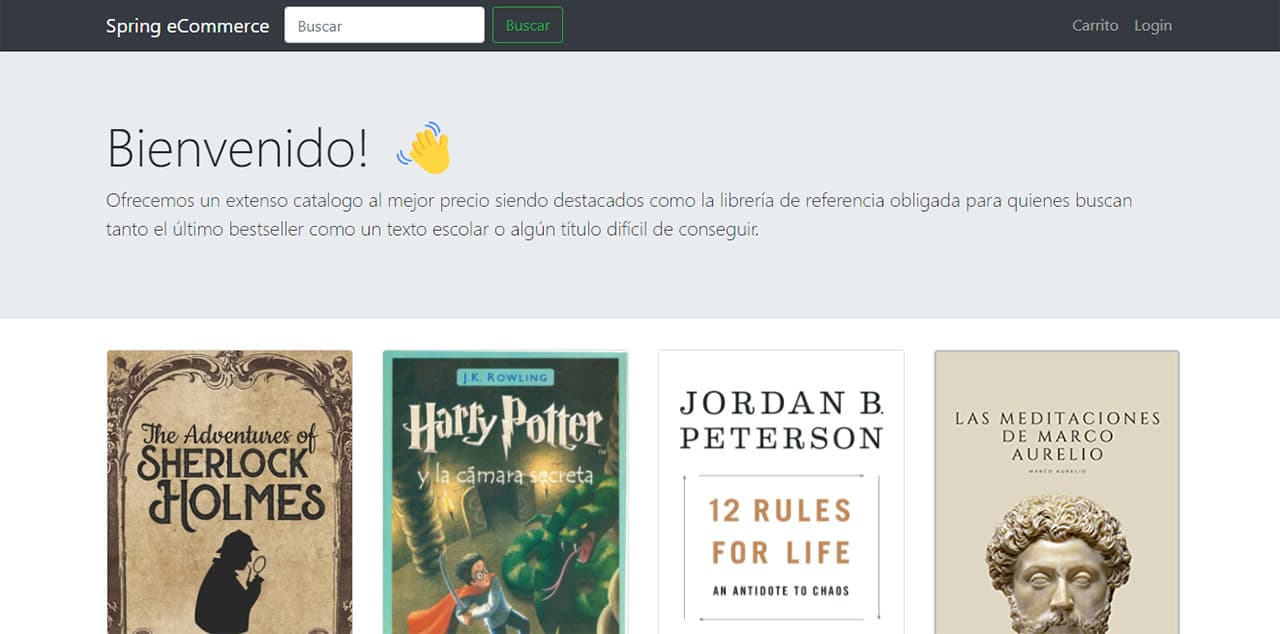The width and height of the screenshot is (1280, 634).
Task: Click the Harry Potter title logo
Action: coord(503,425)
